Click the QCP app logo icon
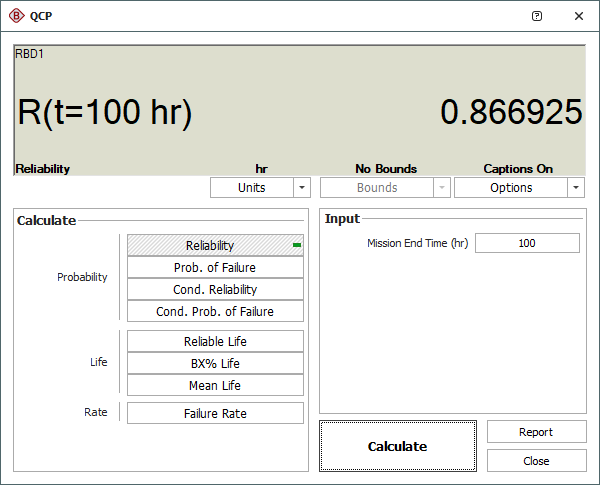Image resolution: width=600 pixels, height=485 pixels. point(16,16)
